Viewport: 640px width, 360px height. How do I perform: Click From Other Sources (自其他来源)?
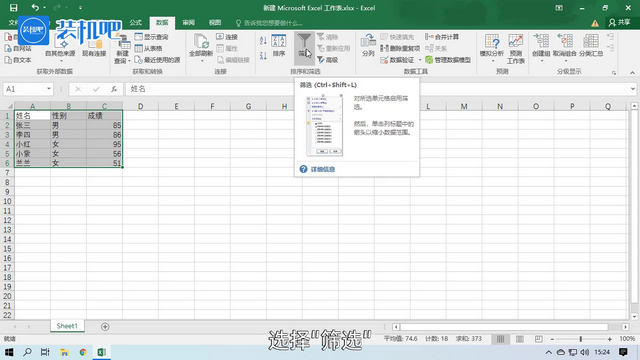(60, 48)
